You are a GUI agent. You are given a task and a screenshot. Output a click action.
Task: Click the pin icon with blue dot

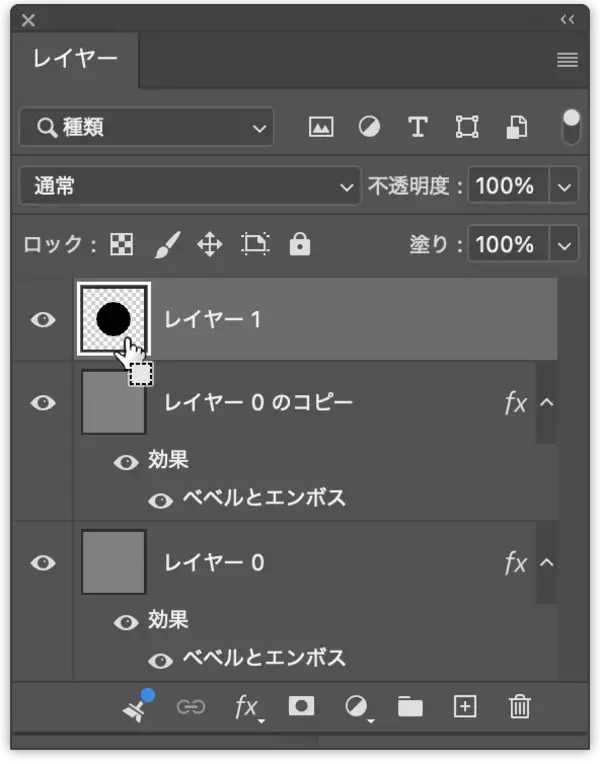(137, 706)
